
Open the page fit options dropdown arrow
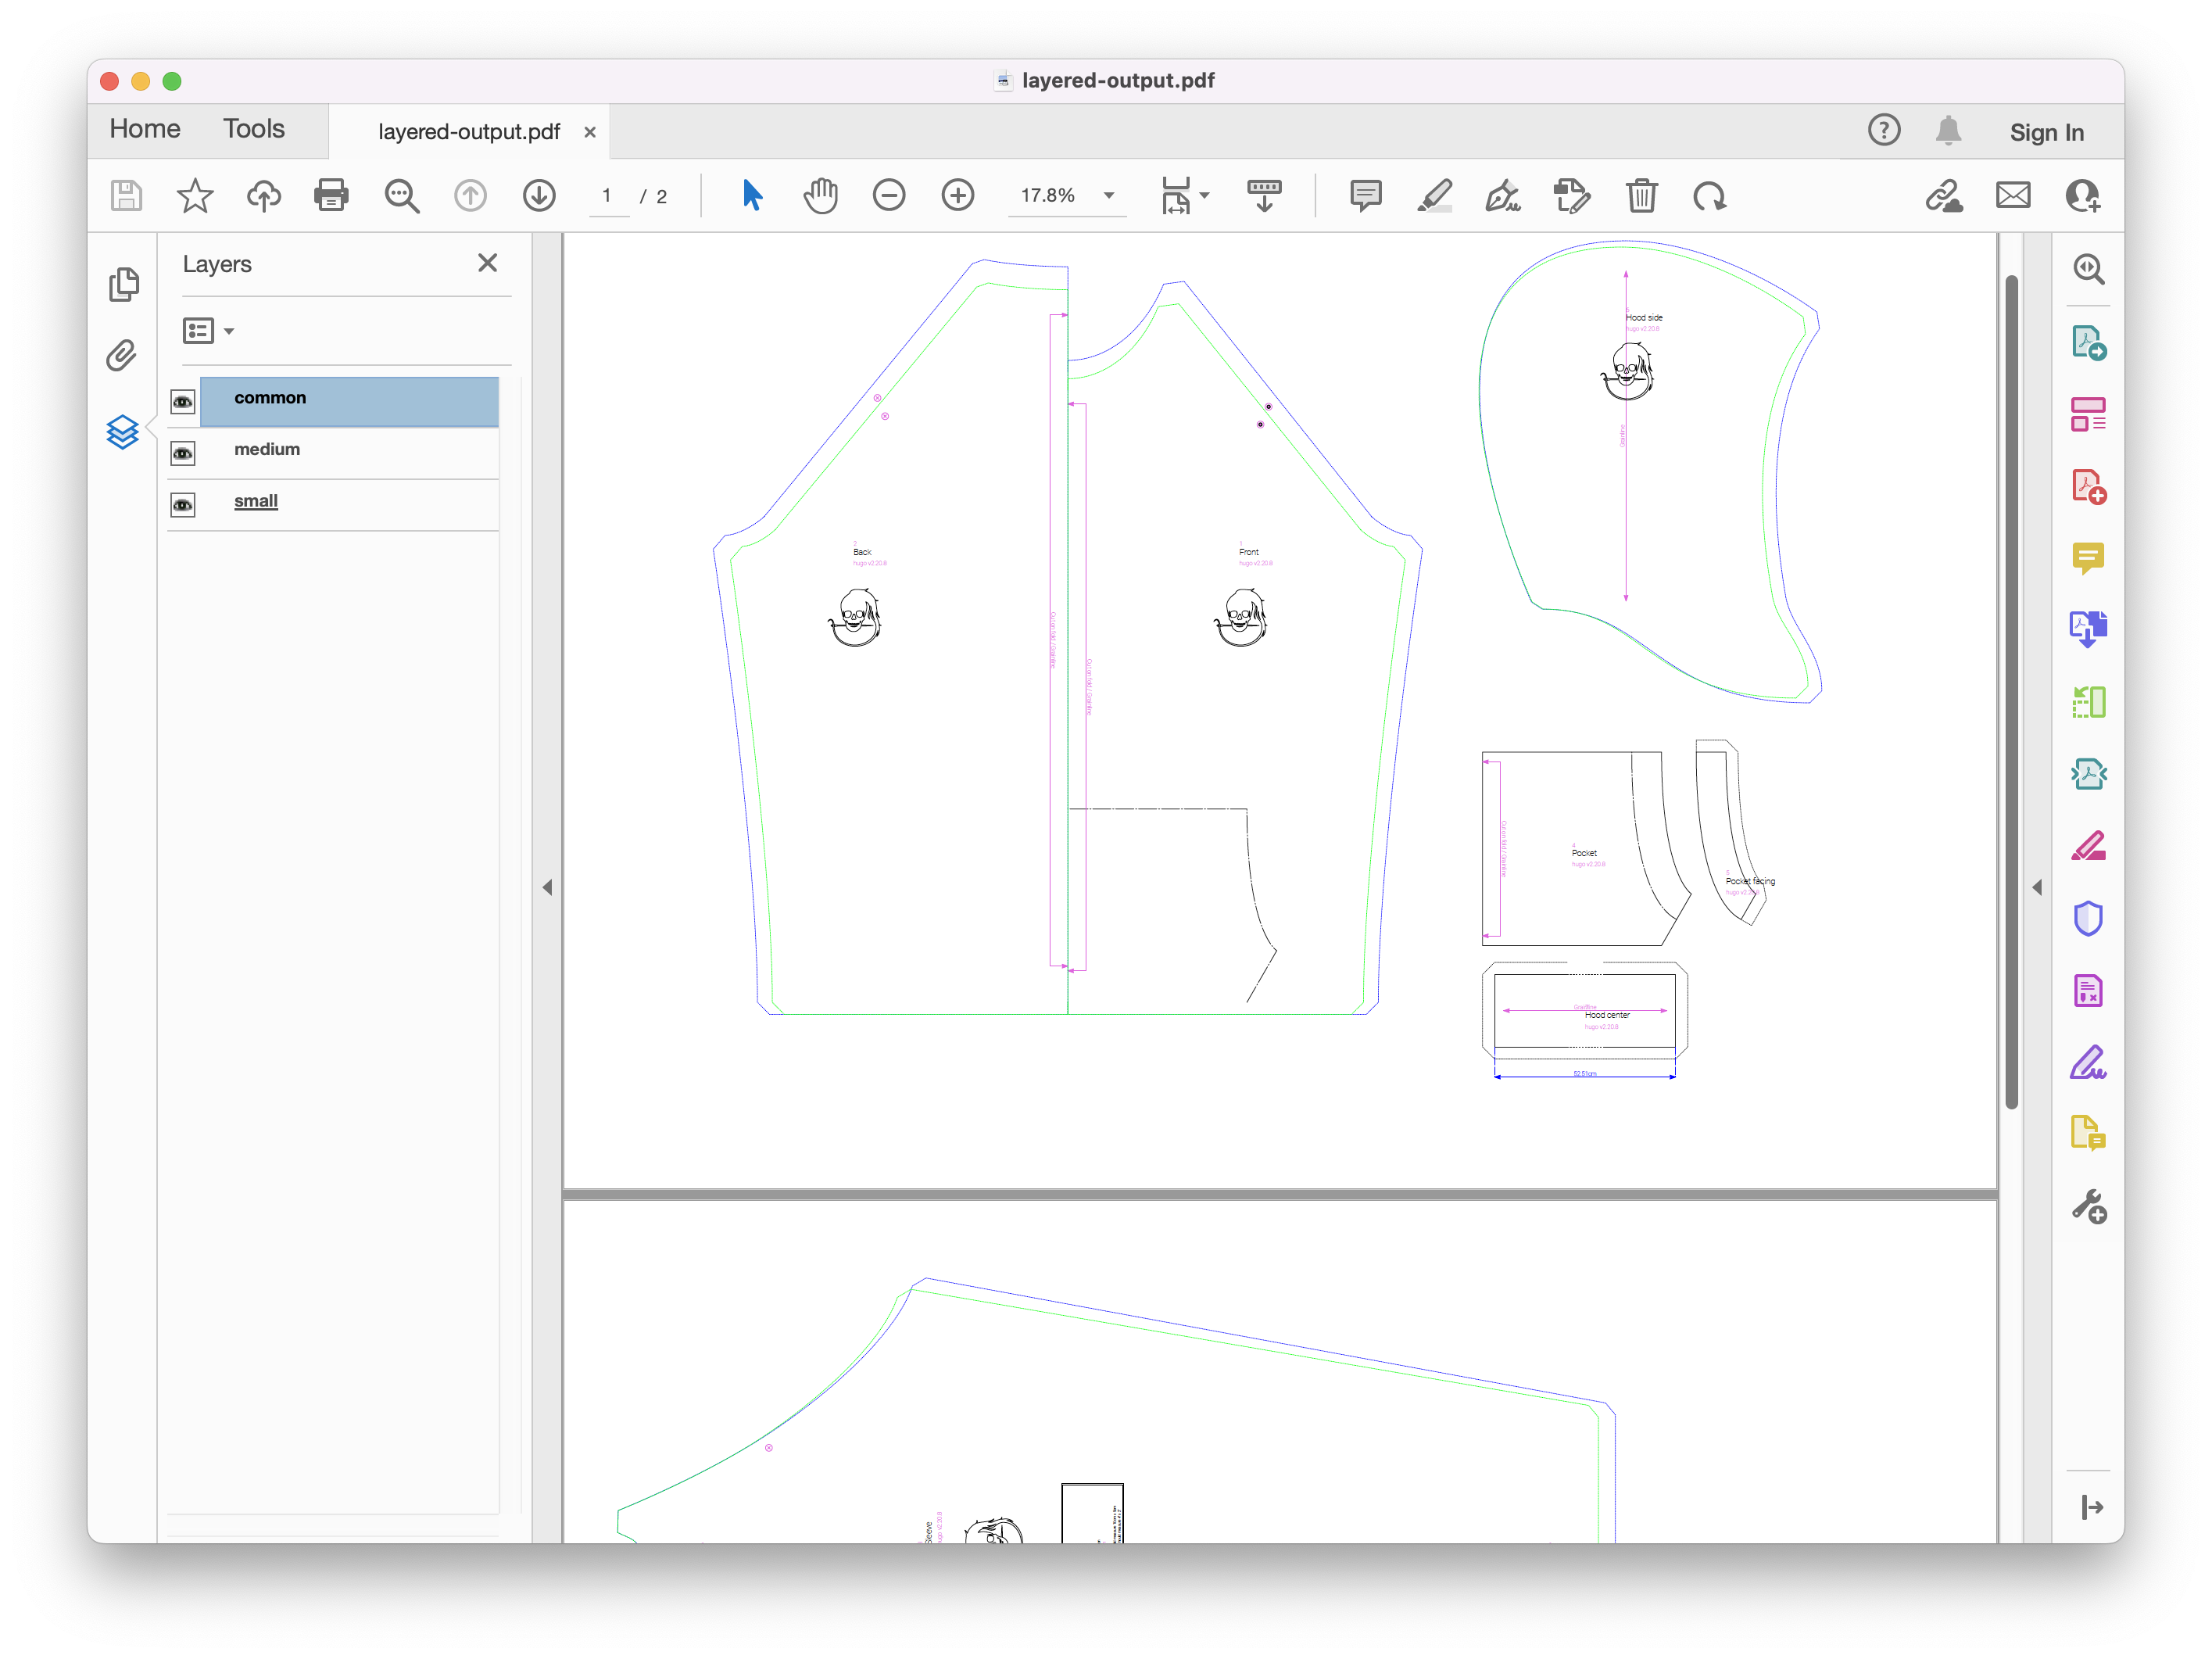(1204, 196)
